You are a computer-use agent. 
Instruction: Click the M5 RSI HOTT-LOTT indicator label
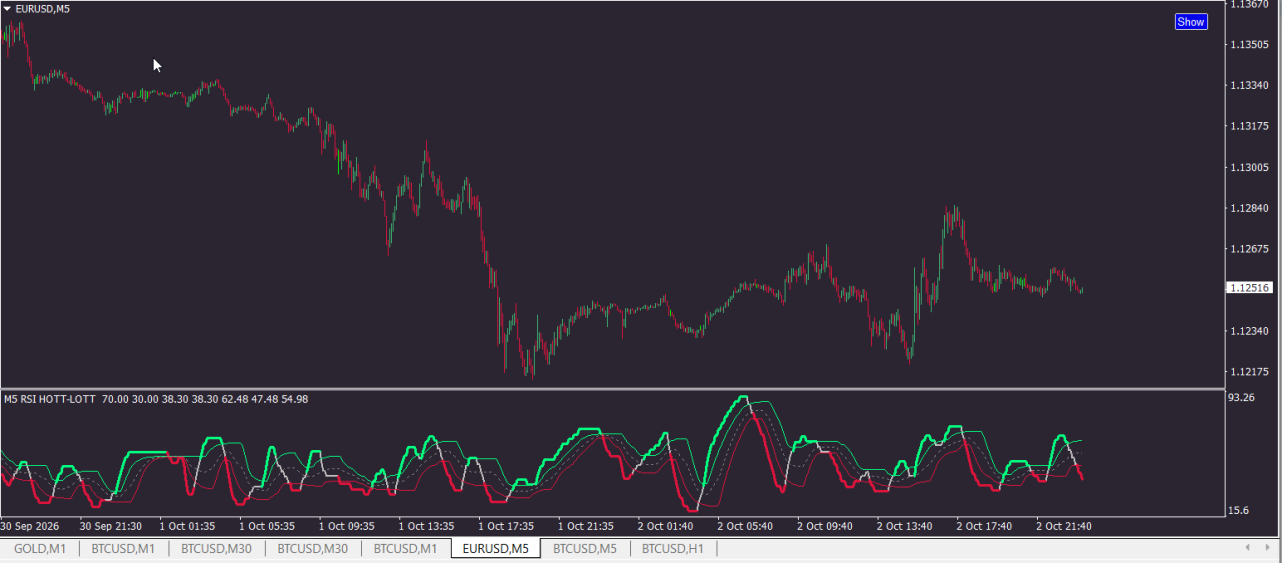click(50, 399)
